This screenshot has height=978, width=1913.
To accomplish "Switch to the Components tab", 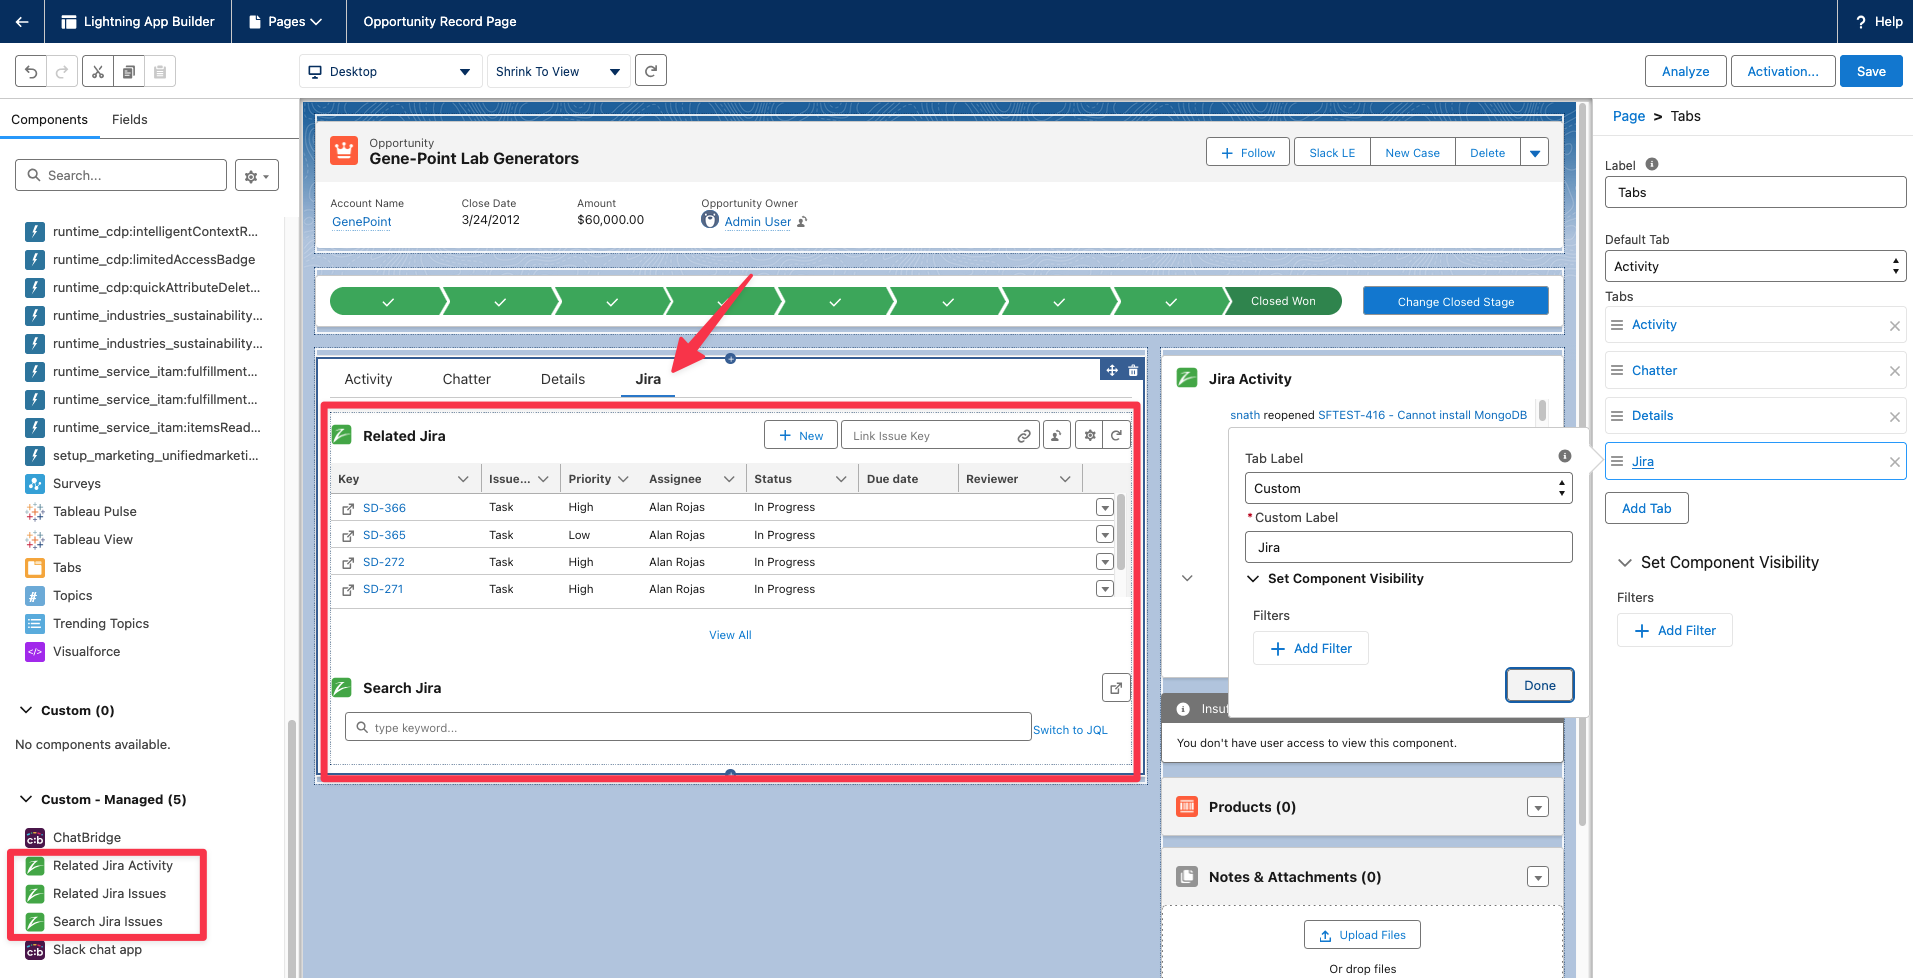I will 50,119.
